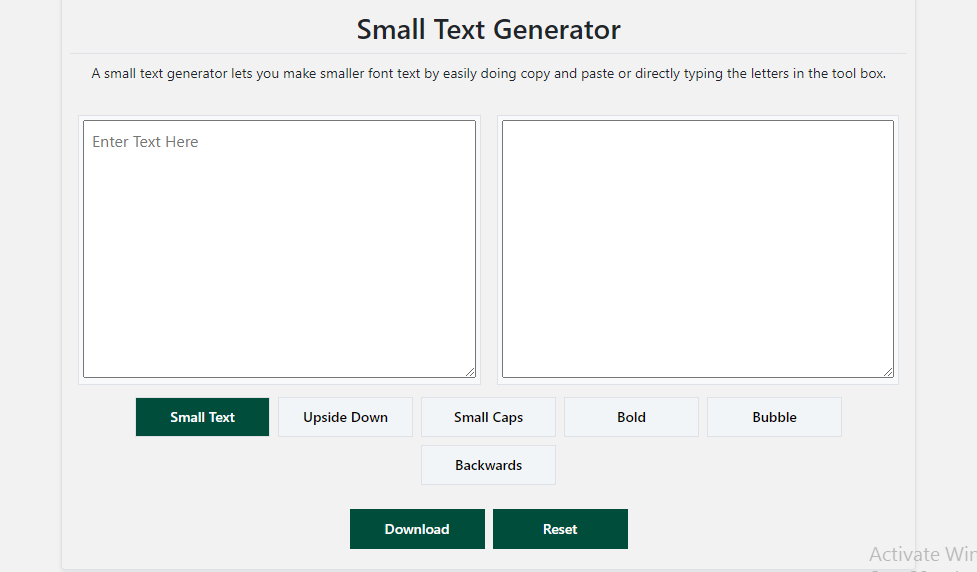The image size is (977, 572).
Task: Focus the Enter Text Here input box
Action: pos(279,249)
